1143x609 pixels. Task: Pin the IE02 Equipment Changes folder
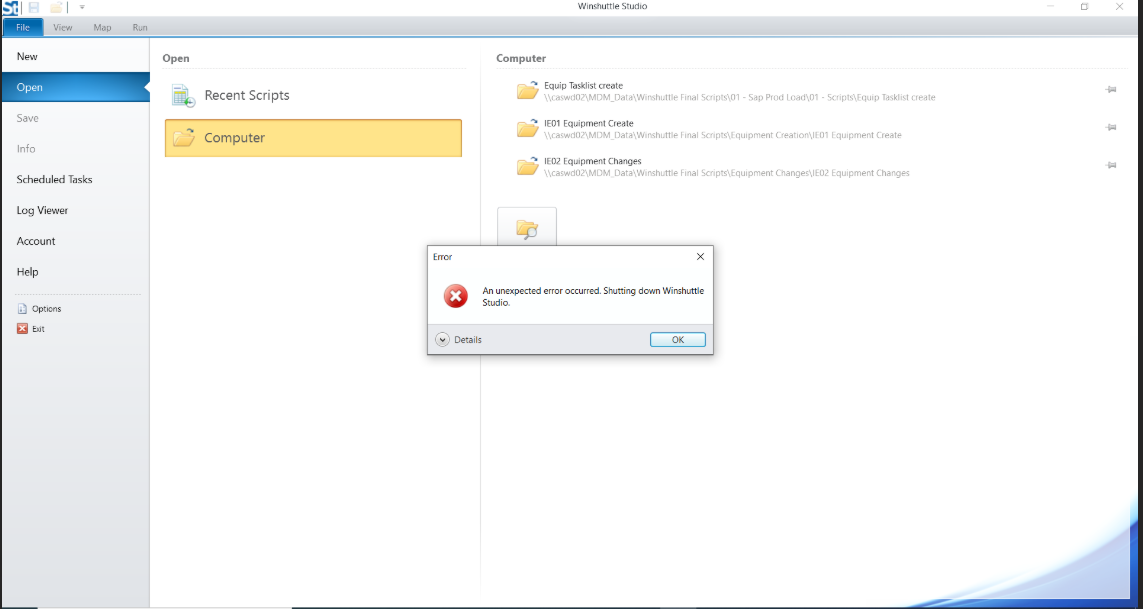pyautogui.click(x=1111, y=166)
